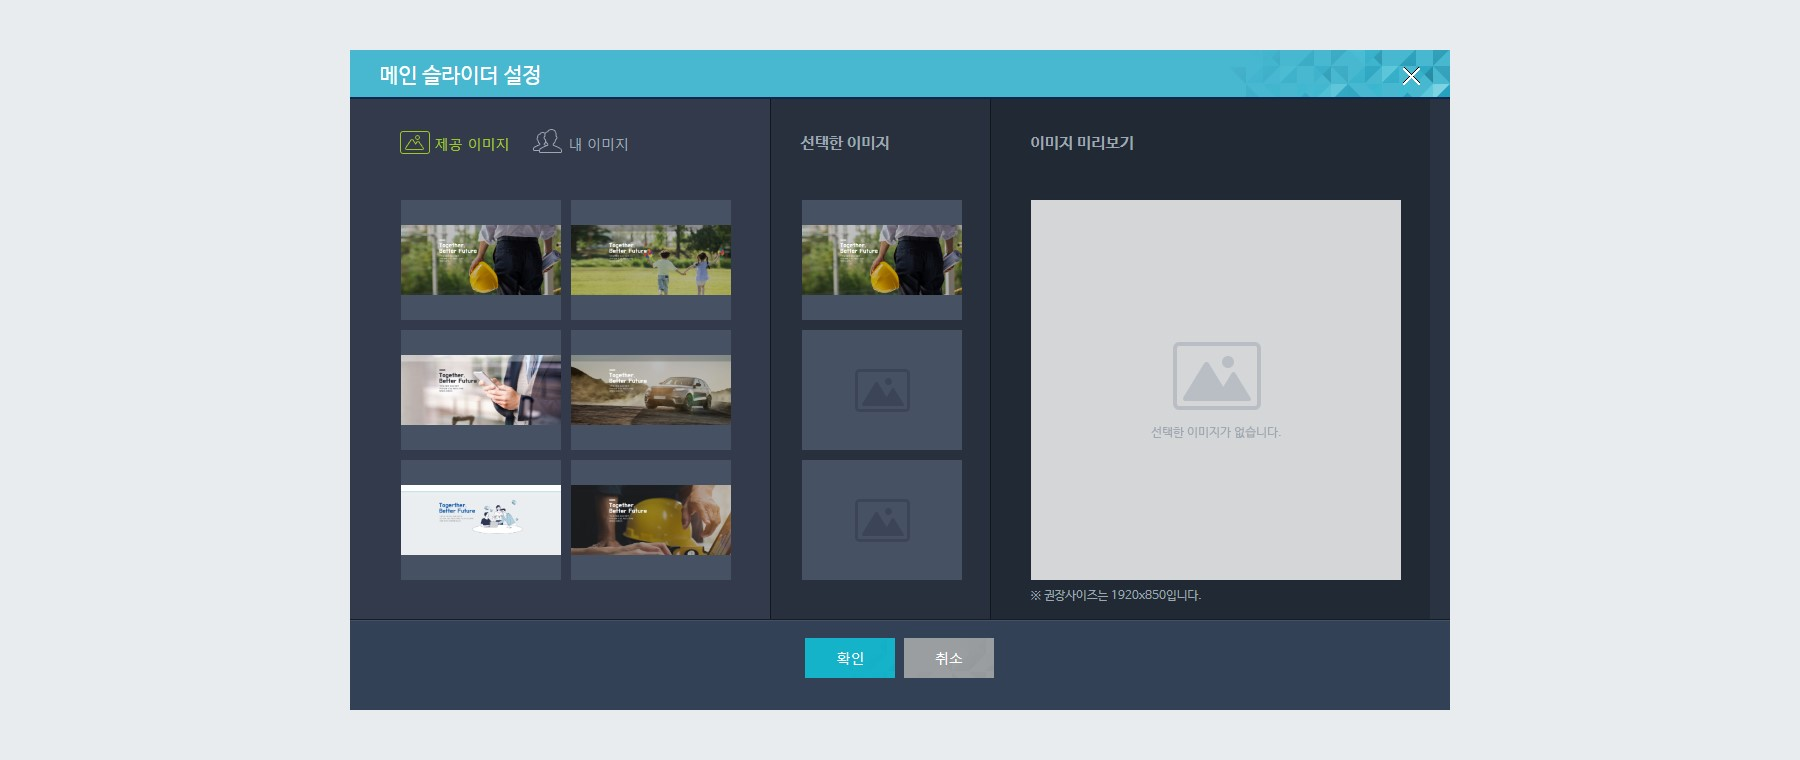Click the 메인 슬라이더 설정 title text
The width and height of the screenshot is (1800, 760).
coord(460,75)
